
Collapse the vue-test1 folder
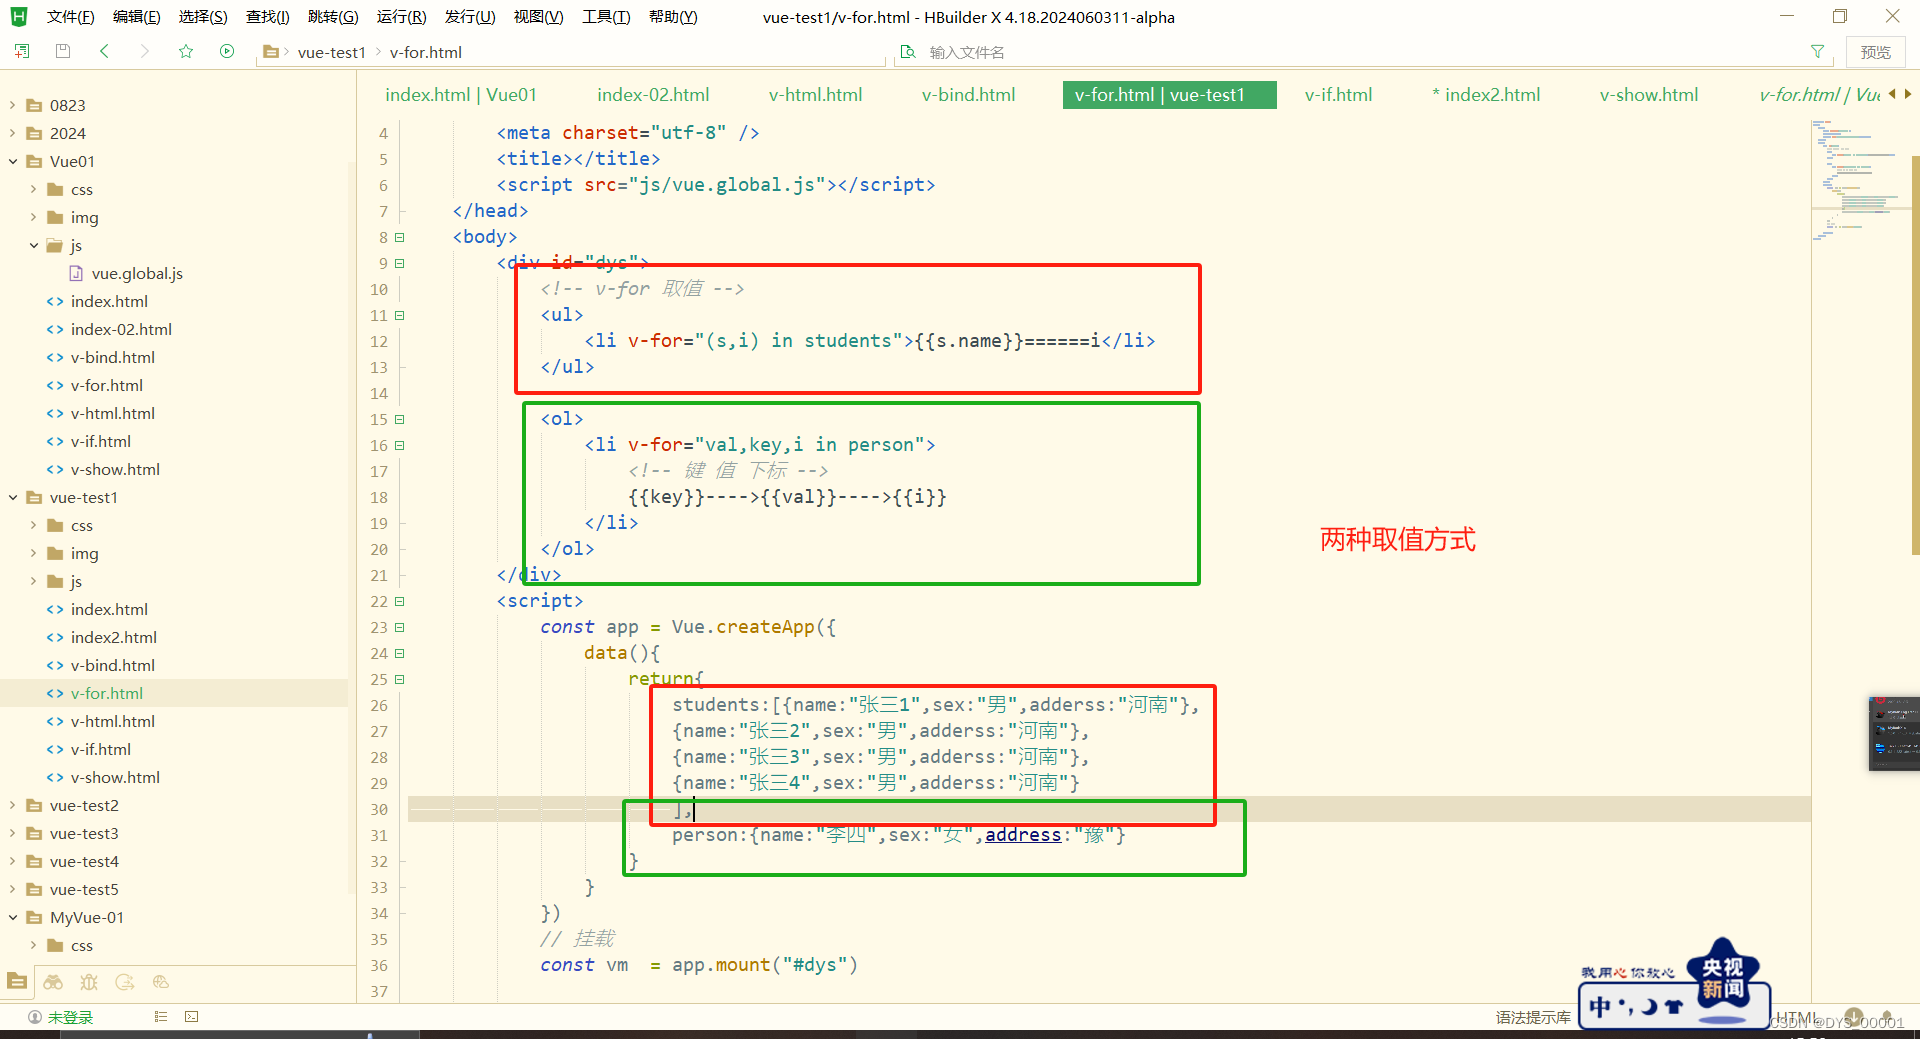(13, 497)
